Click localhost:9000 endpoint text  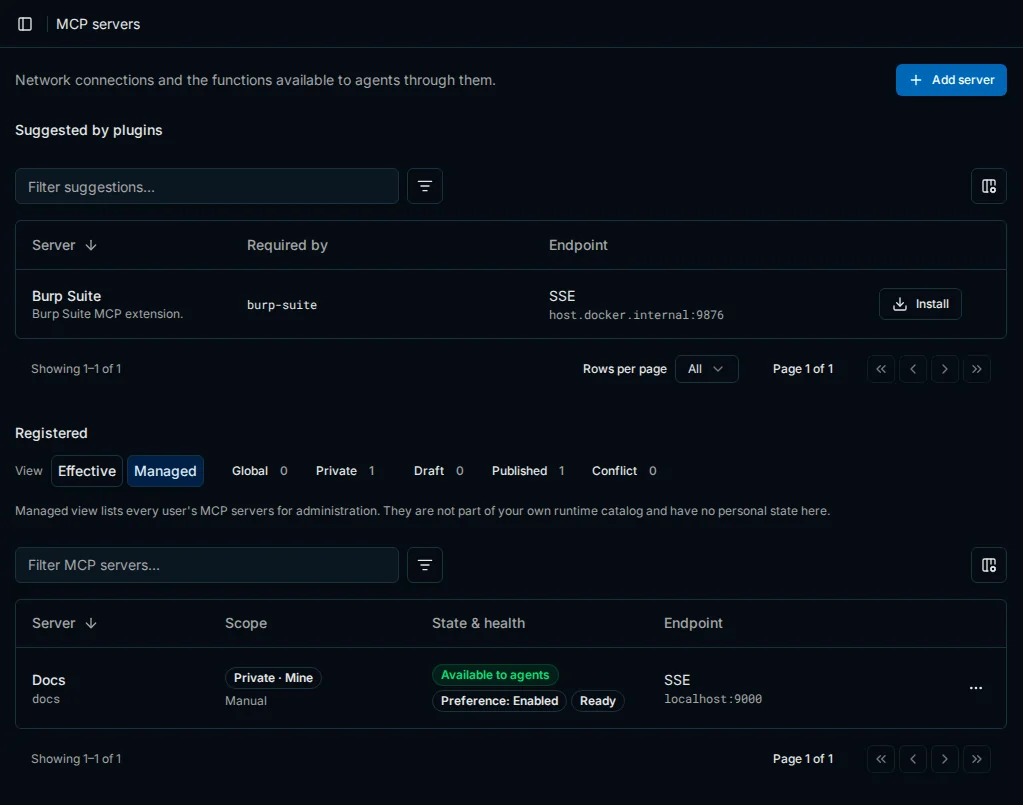pos(713,699)
